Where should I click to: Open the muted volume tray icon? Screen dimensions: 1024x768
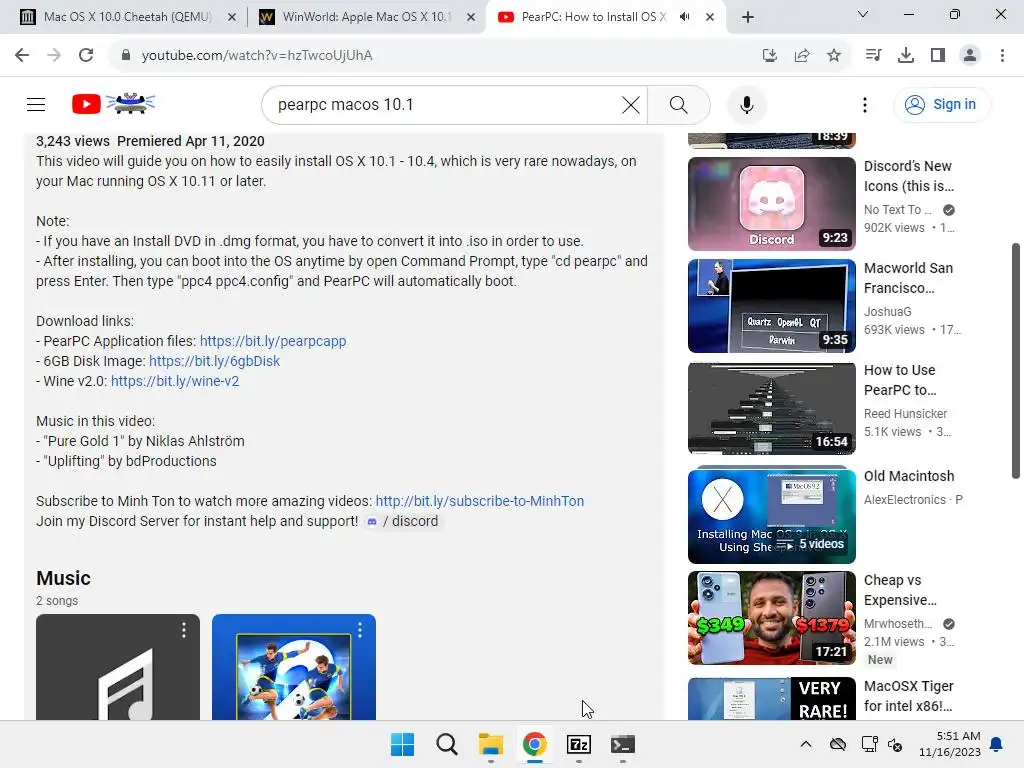click(895, 744)
